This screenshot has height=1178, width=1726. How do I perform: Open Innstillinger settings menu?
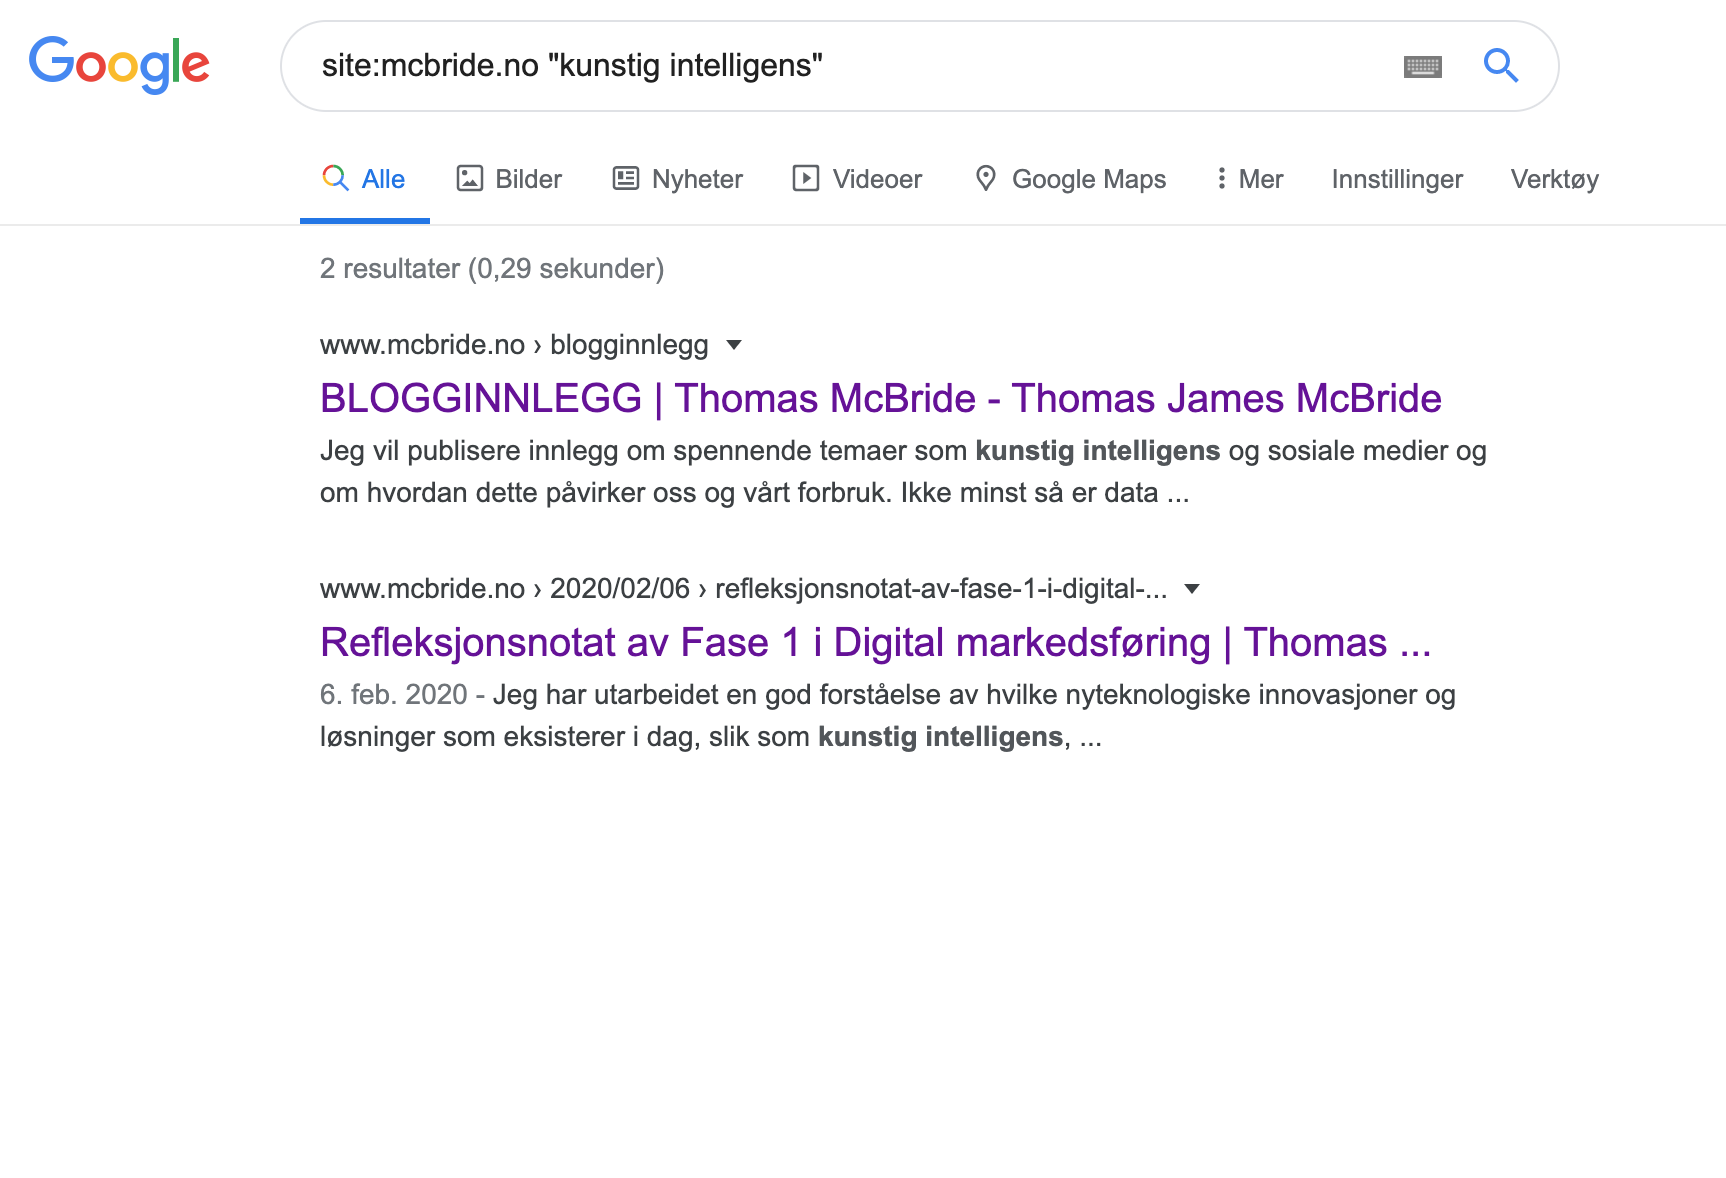pos(1397,179)
